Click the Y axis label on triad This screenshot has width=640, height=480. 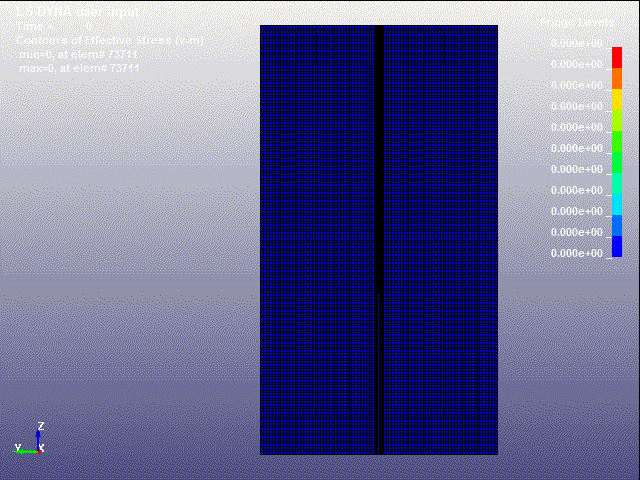[x=18, y=447]
